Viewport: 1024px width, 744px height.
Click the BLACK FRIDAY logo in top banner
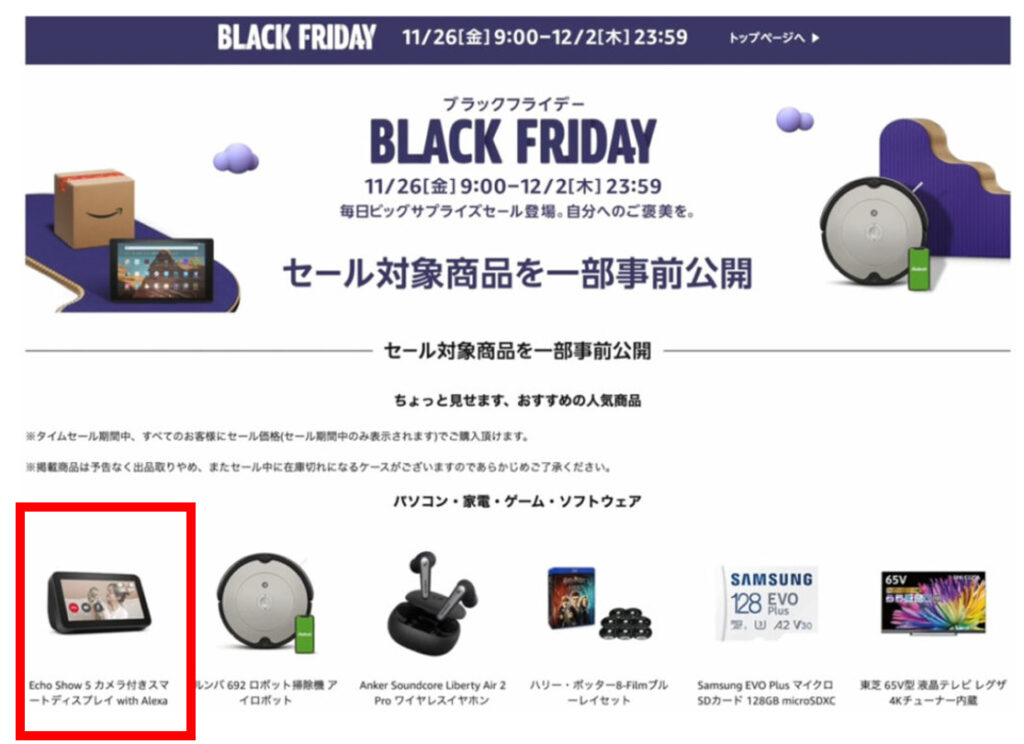(296, 37)
